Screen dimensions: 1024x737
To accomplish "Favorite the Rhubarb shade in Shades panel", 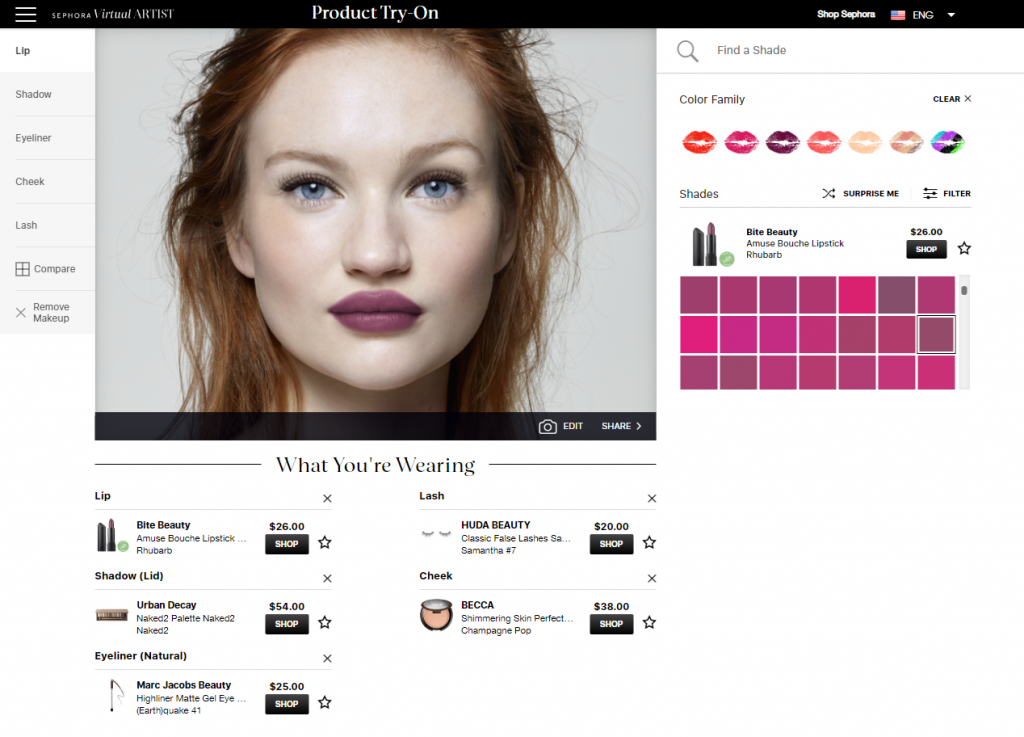I will tap(964, 248).
